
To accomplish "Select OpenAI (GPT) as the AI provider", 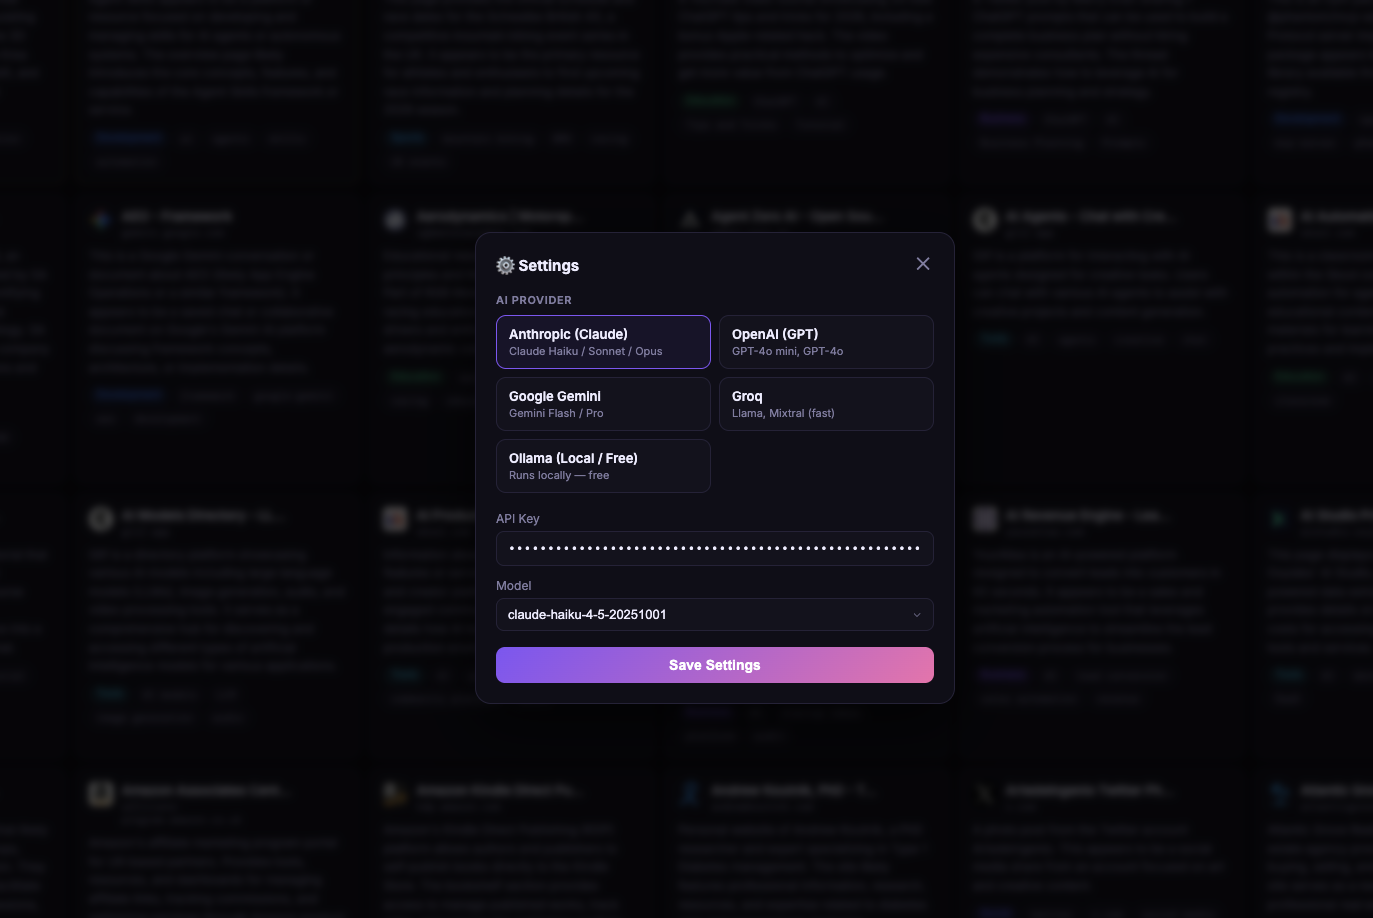I will pos(826,342).
